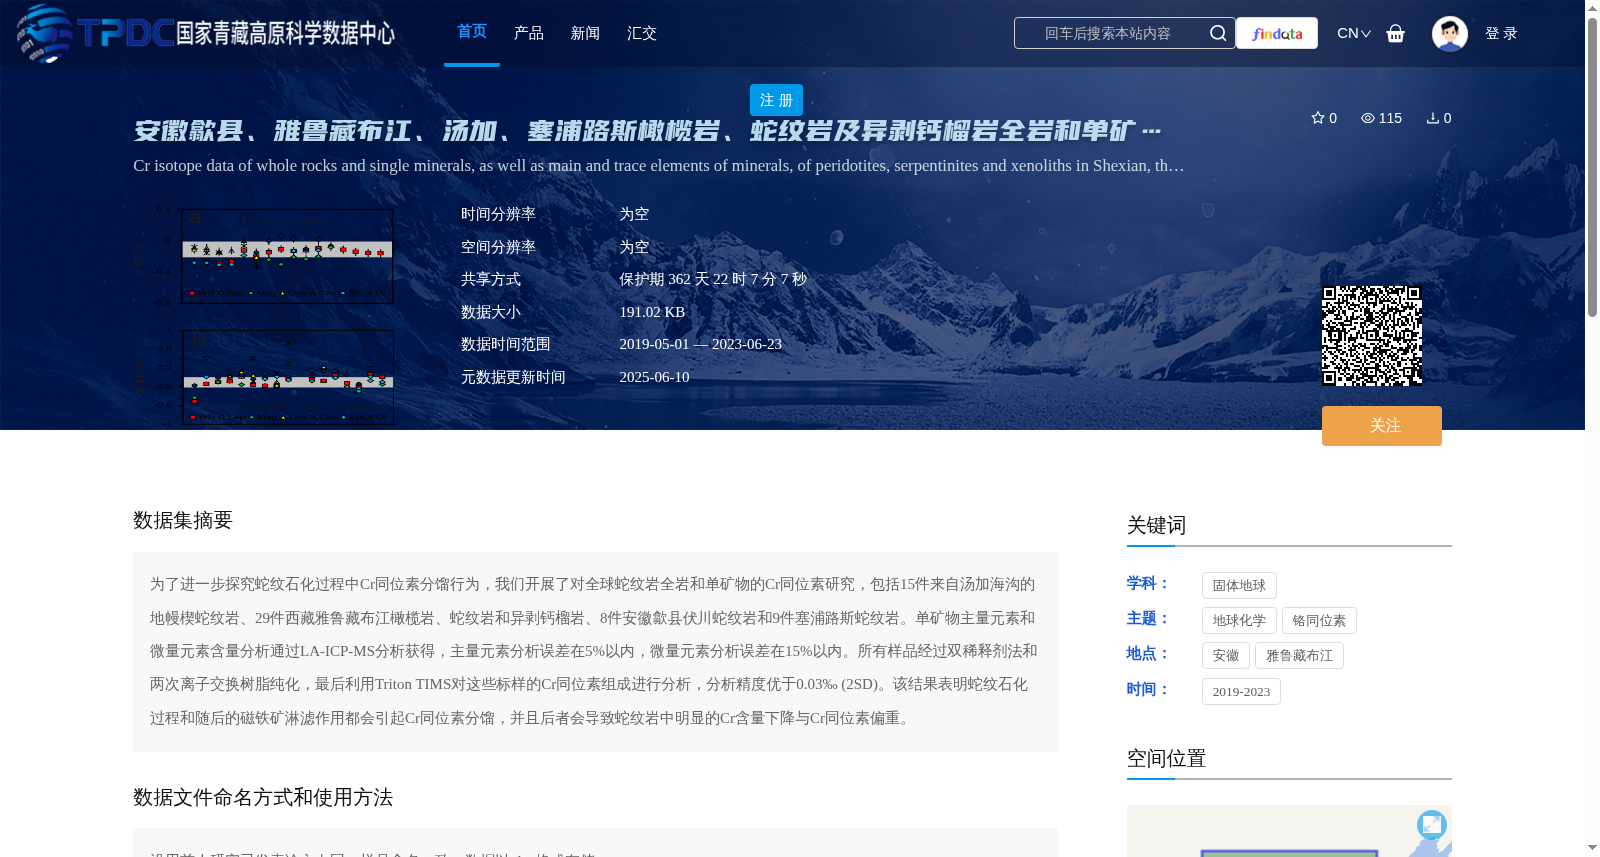Select the 固体地球 keyword tag

click(x=1239, y=585)
